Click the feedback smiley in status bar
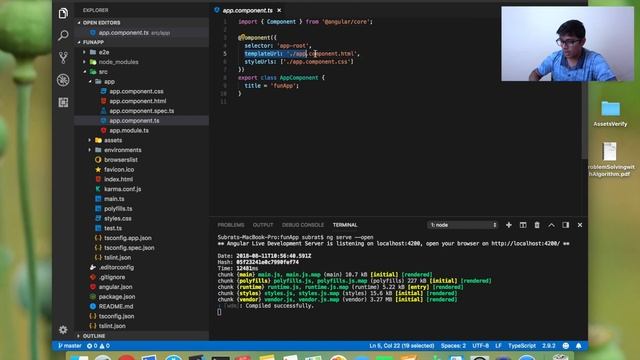The width and height of the screenshot is (640, 360). (566, 346)
